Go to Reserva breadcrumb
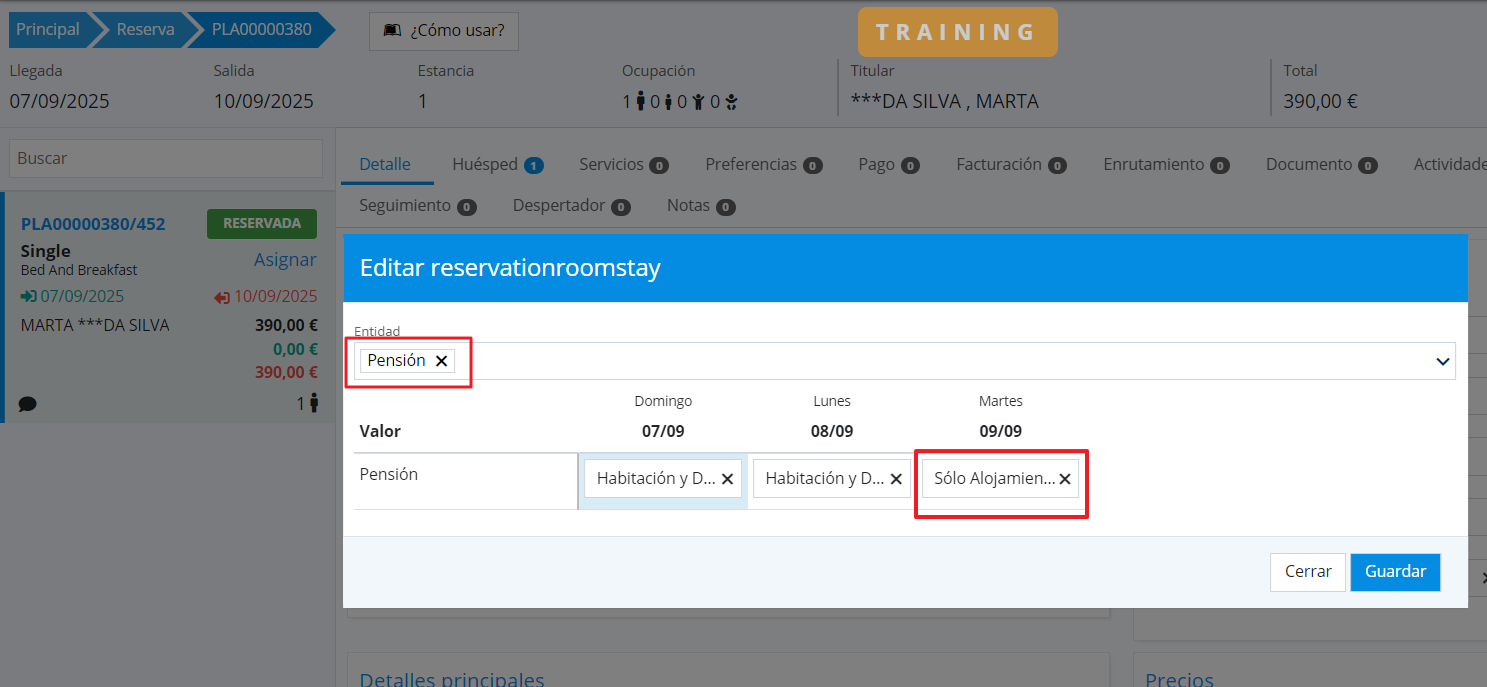Image resolution: width=1487 pixels, height=687 pixels. pos(145,30)
